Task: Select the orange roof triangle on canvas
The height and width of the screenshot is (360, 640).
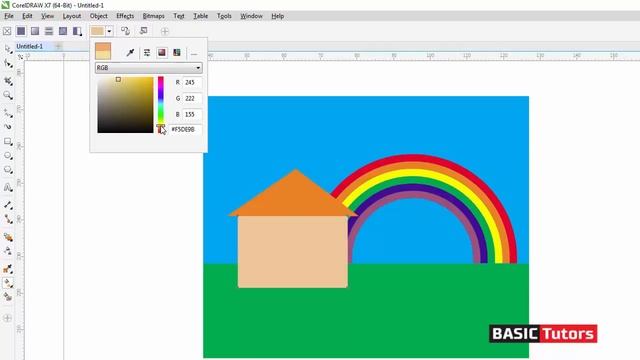Action: coord(295,198)
